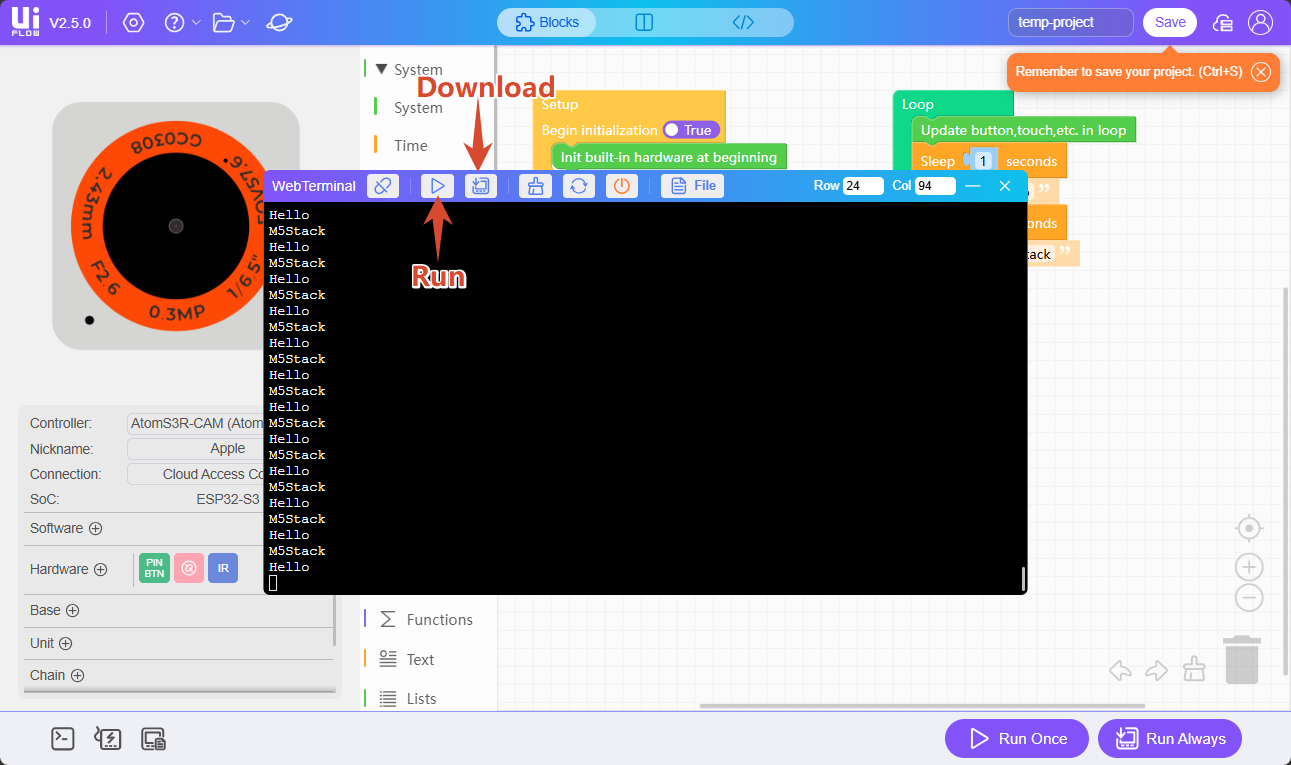
Task: Click the Run Always button
Action: point(1170,739)
